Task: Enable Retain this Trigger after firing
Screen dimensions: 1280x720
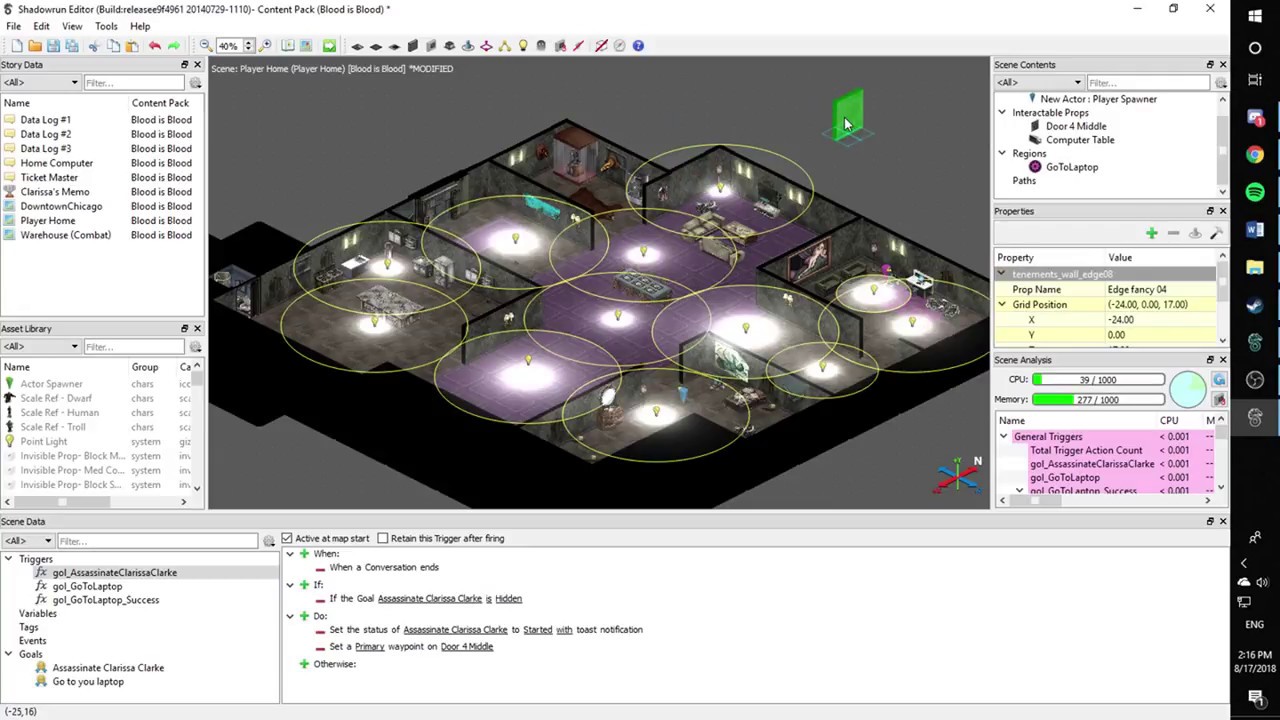Action: point(382,538)
